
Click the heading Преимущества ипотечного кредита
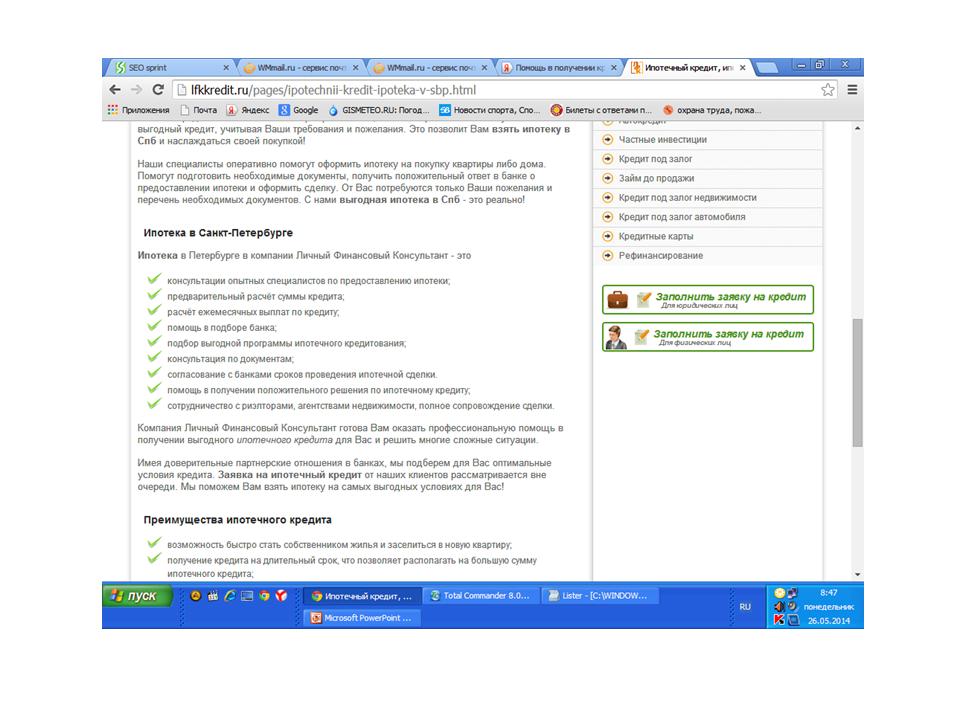coord(238,520)
